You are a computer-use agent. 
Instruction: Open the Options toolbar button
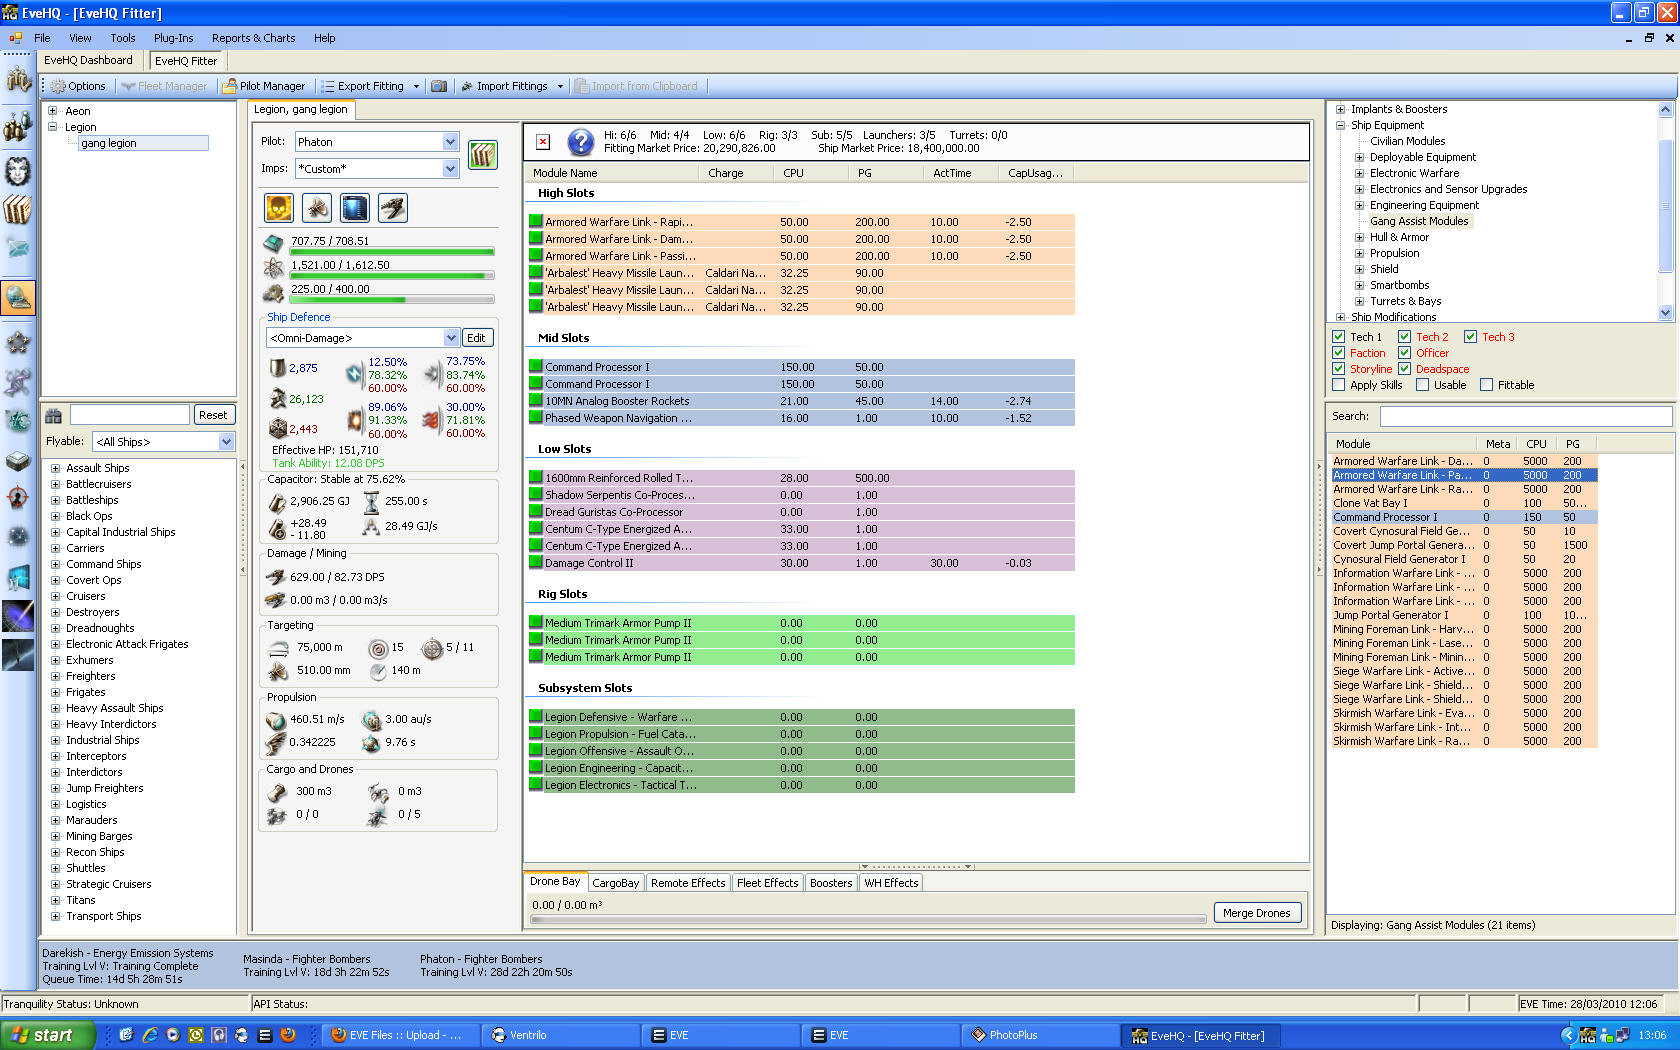[x=78, y=86]
